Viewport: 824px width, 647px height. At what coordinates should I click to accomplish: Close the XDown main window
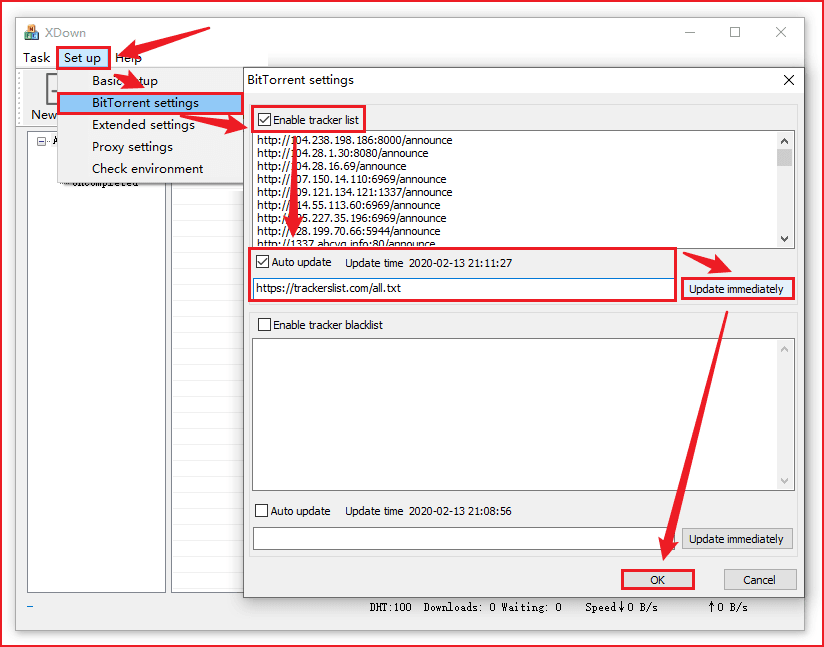(781, 32)
